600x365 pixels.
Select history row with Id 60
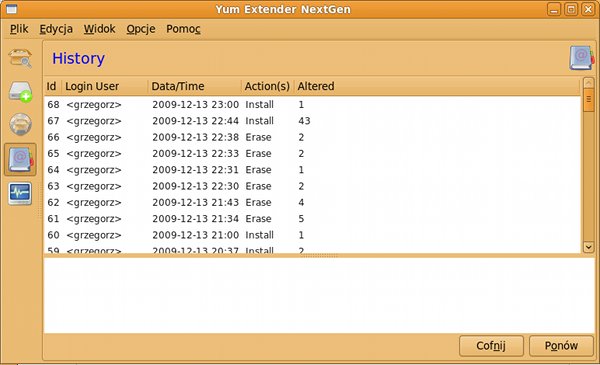point(312,235)
